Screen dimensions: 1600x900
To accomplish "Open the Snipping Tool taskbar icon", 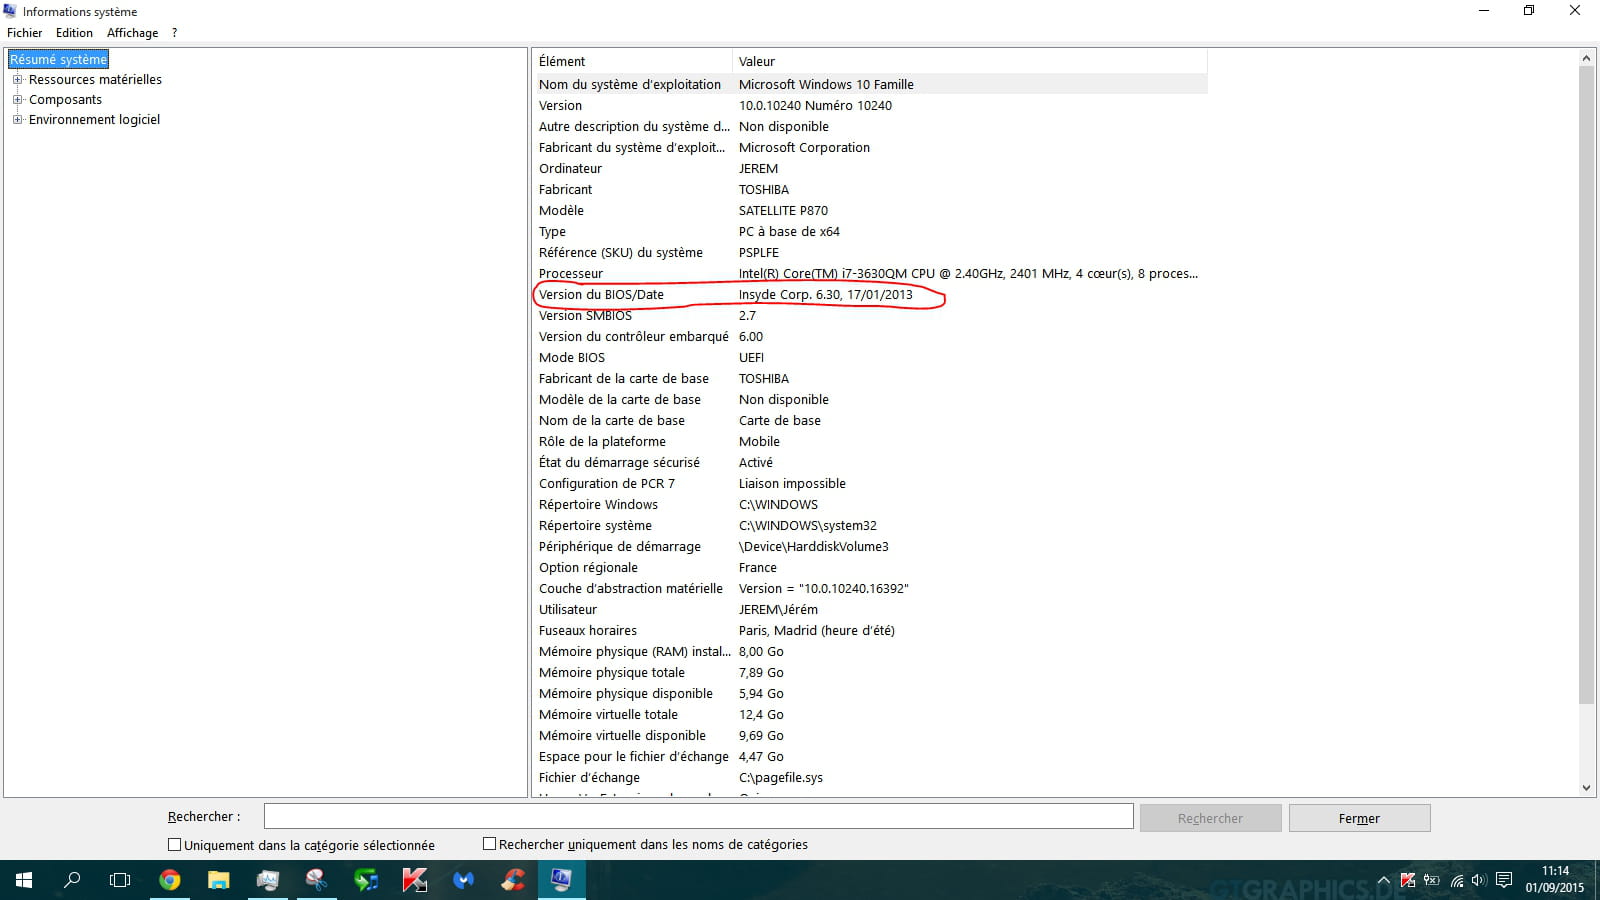I will tap(317, 880).
